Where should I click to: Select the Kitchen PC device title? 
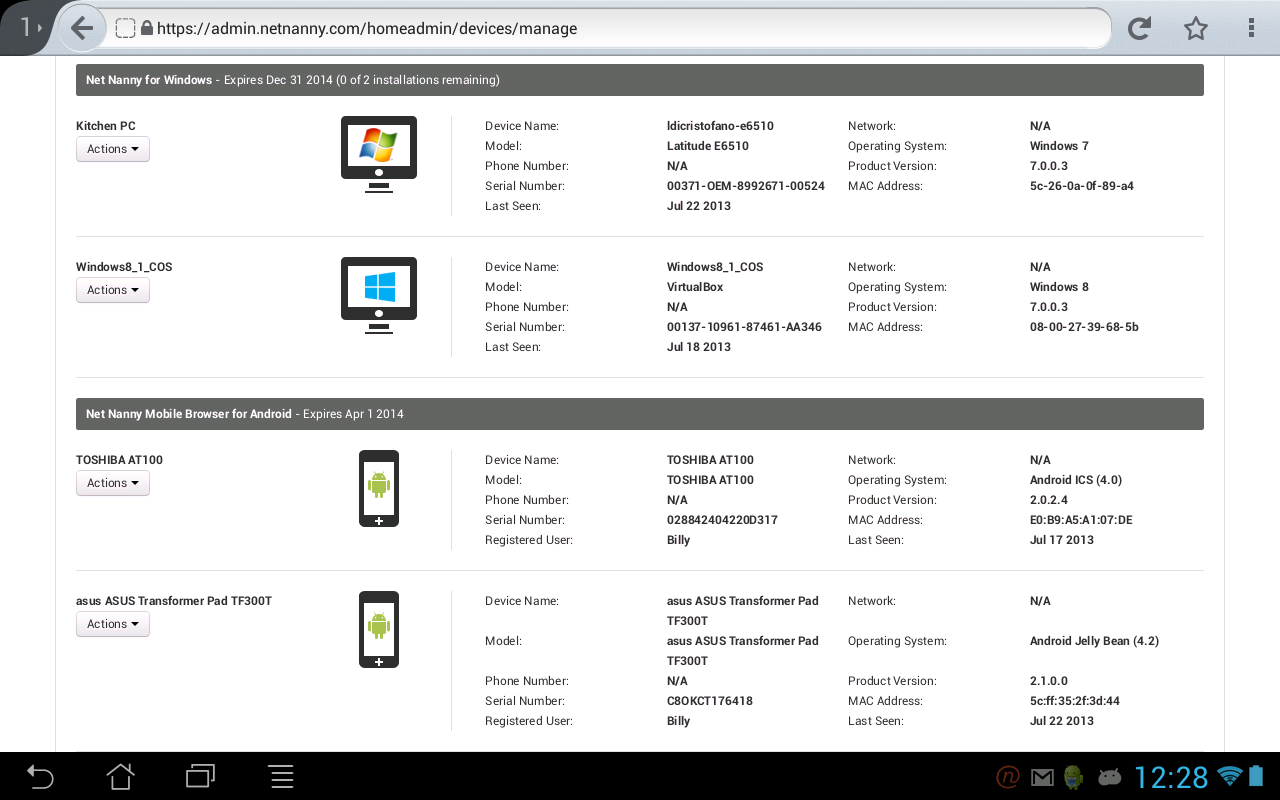106,126
